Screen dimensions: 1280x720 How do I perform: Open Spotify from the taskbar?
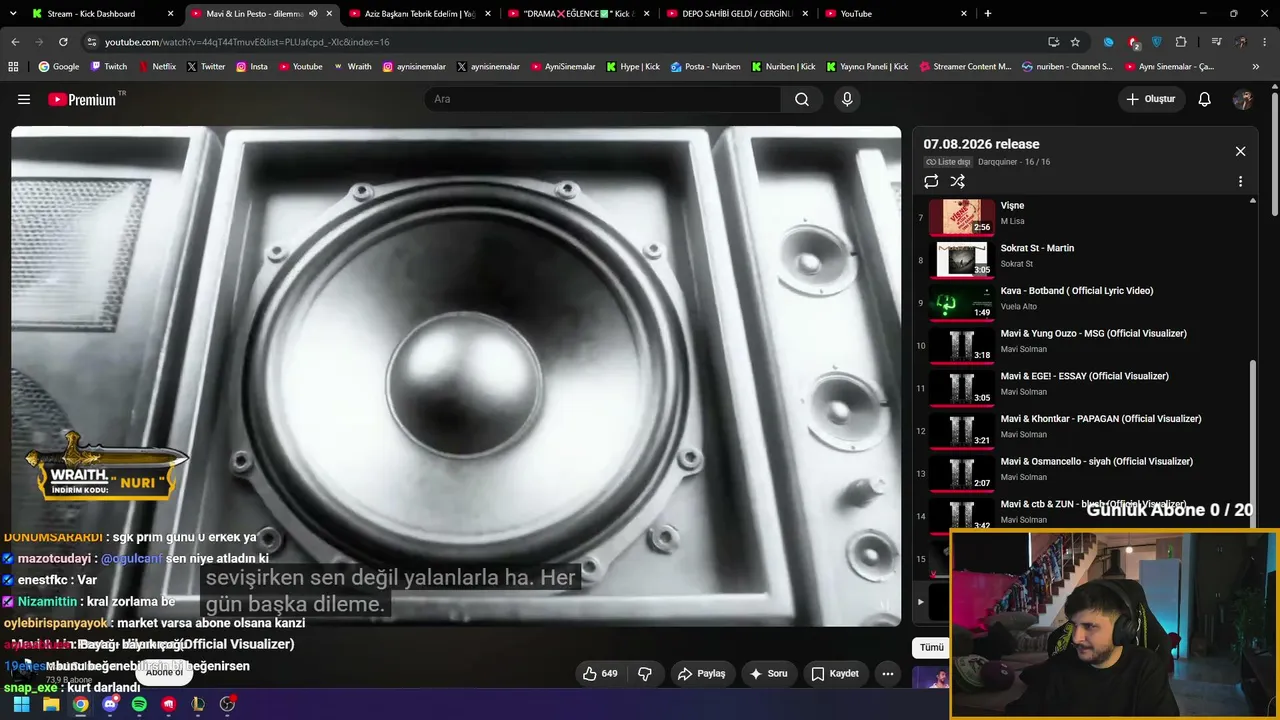click(139, 704)
